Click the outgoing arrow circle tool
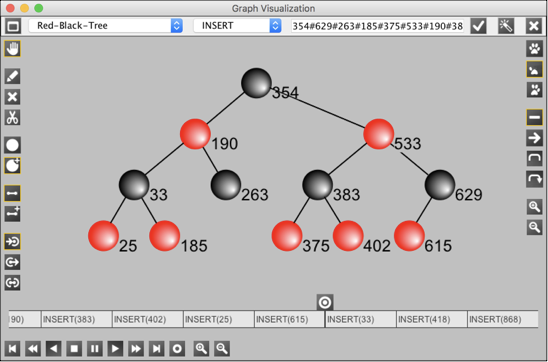This screenshot has width=548, height=362. 12,262
